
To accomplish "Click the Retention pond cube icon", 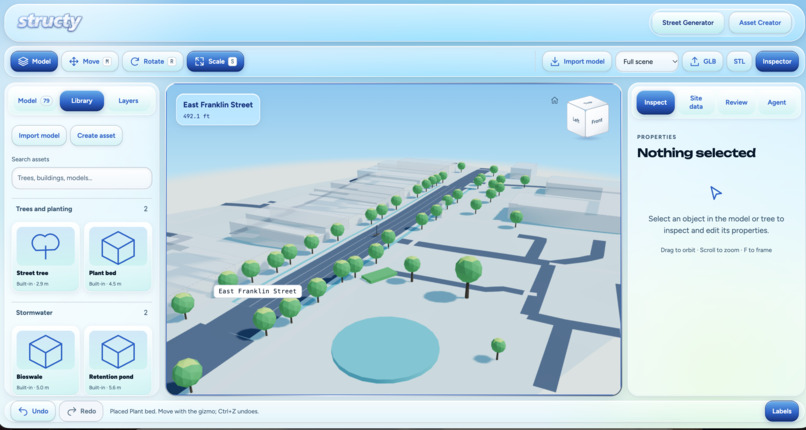I will (x=118, y=350).
